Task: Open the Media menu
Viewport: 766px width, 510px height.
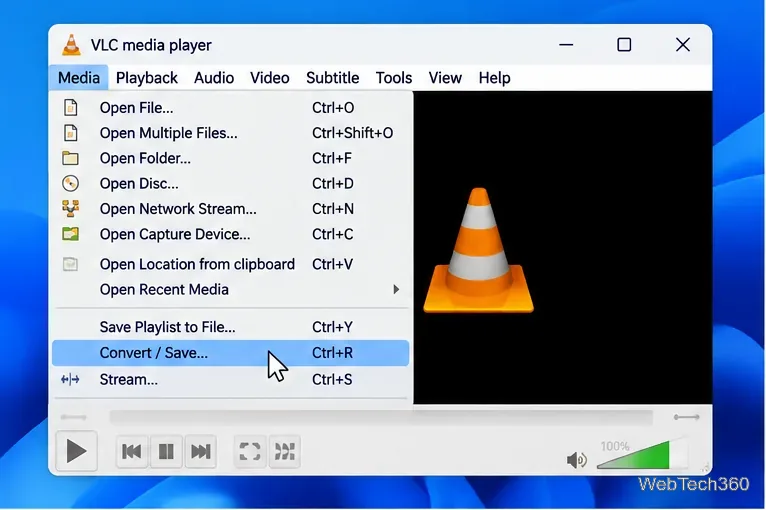Action: (x=79, y=78)
